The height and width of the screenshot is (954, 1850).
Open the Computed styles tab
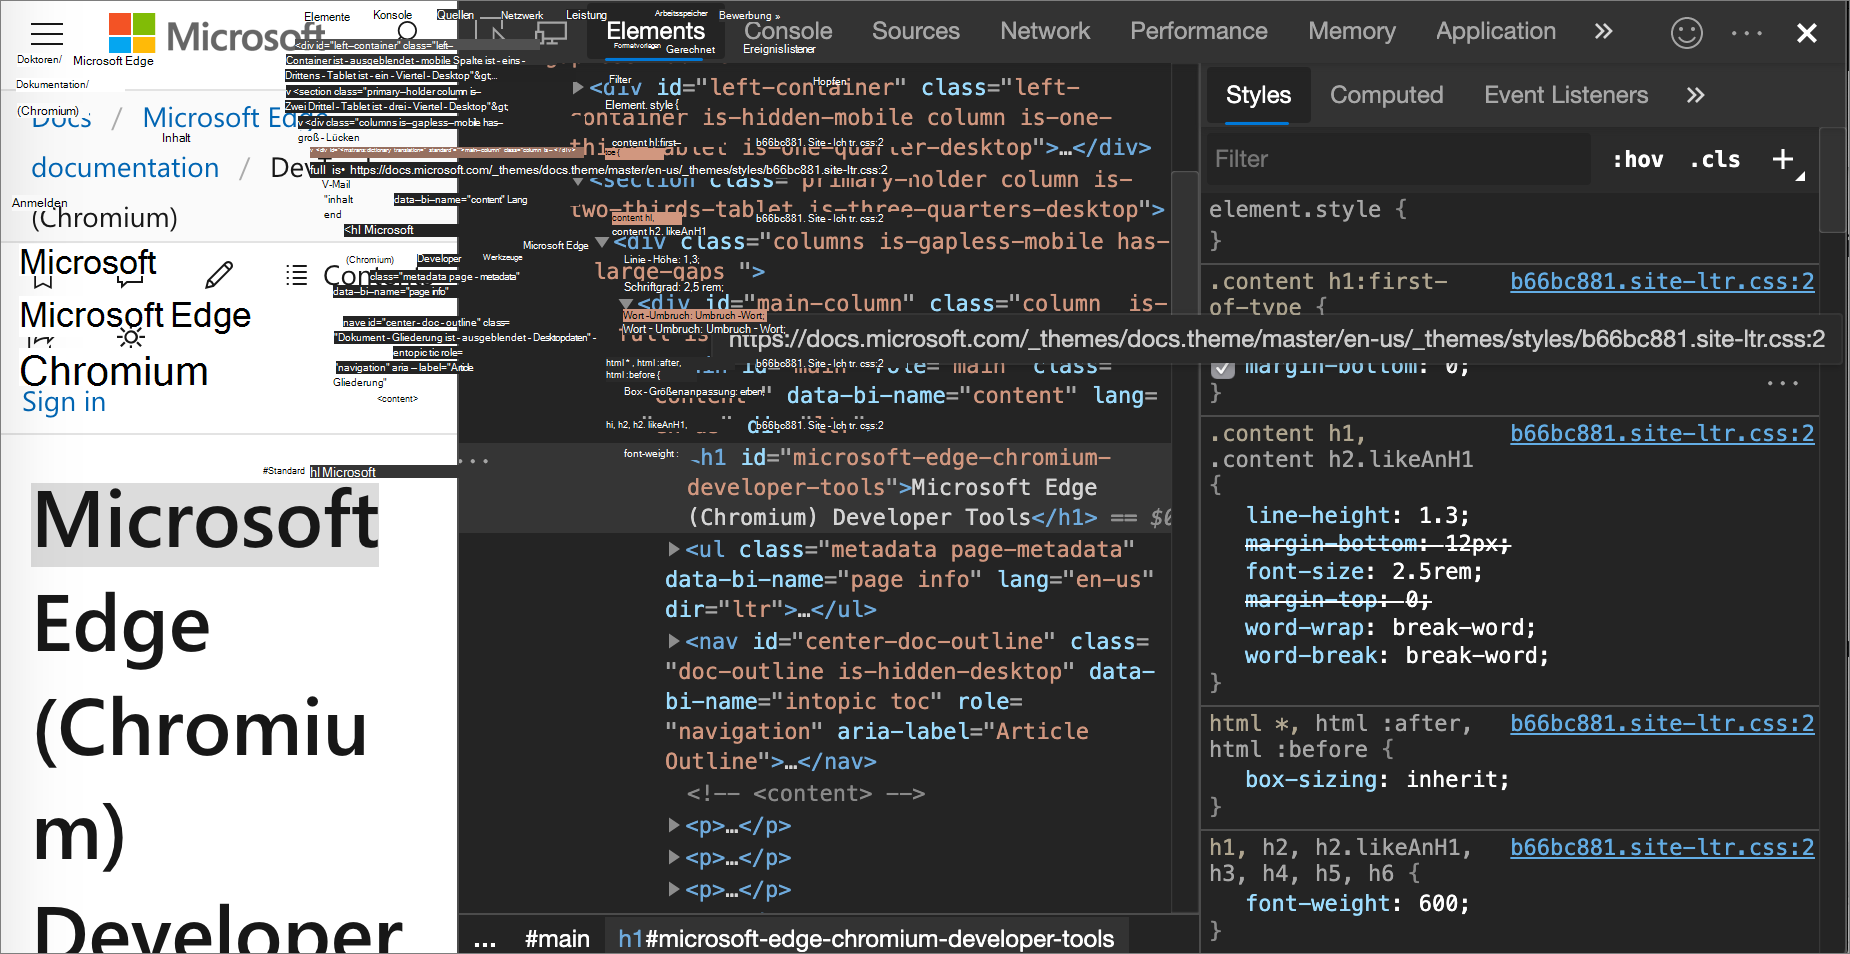1387,95
